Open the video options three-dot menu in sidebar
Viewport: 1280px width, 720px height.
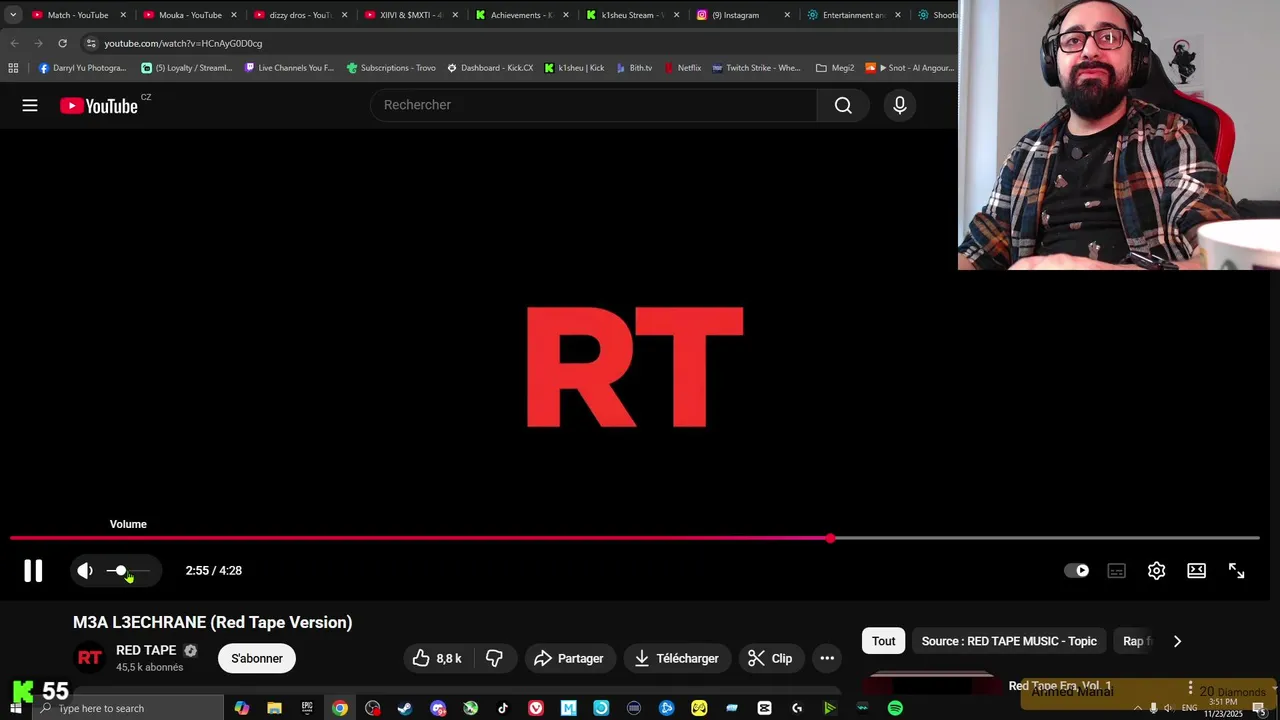click(x=1190, y=688)
